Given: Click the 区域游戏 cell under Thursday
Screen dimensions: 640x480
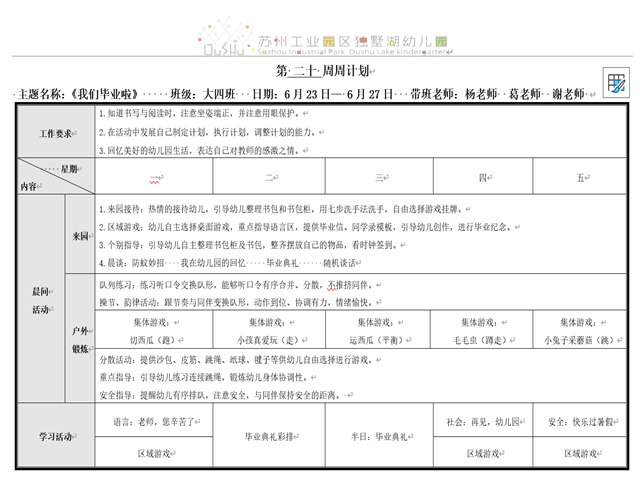Looking at the screenshot, I should click(483, 452).
